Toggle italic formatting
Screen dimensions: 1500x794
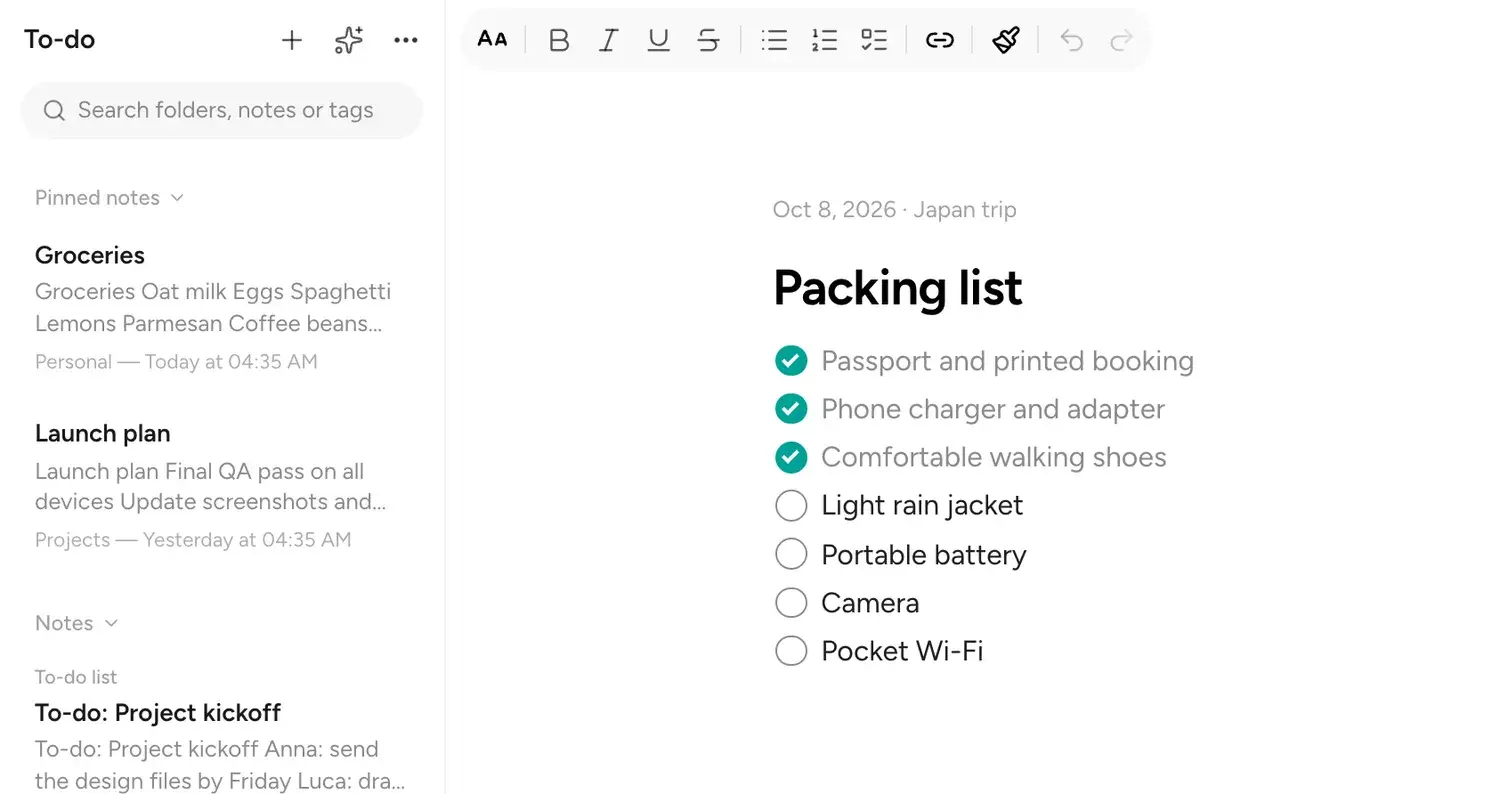608,40
